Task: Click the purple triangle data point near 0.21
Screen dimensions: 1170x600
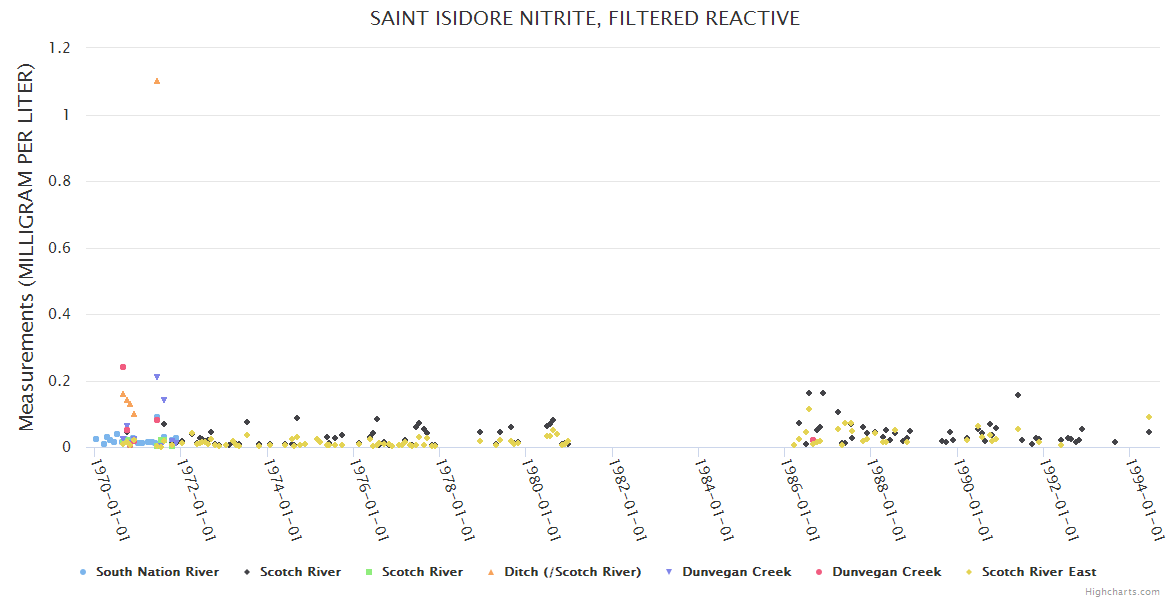Action: click(157, 377)
